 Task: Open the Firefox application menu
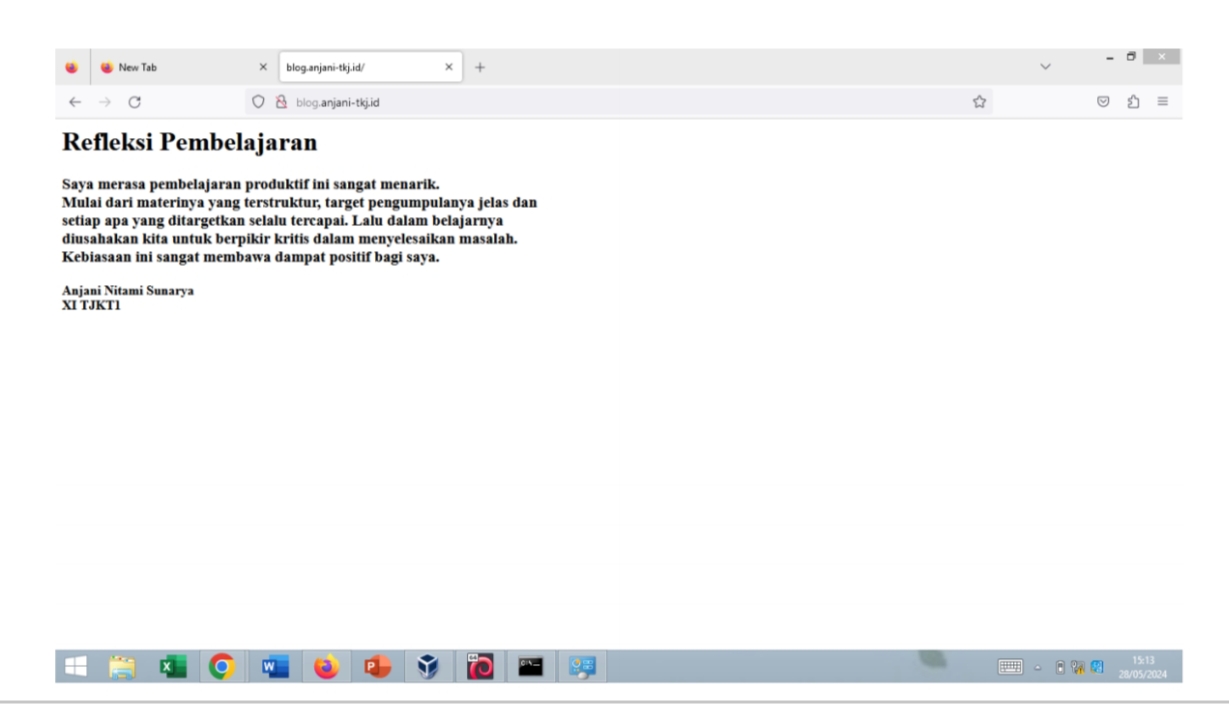tap(1163, 102)
